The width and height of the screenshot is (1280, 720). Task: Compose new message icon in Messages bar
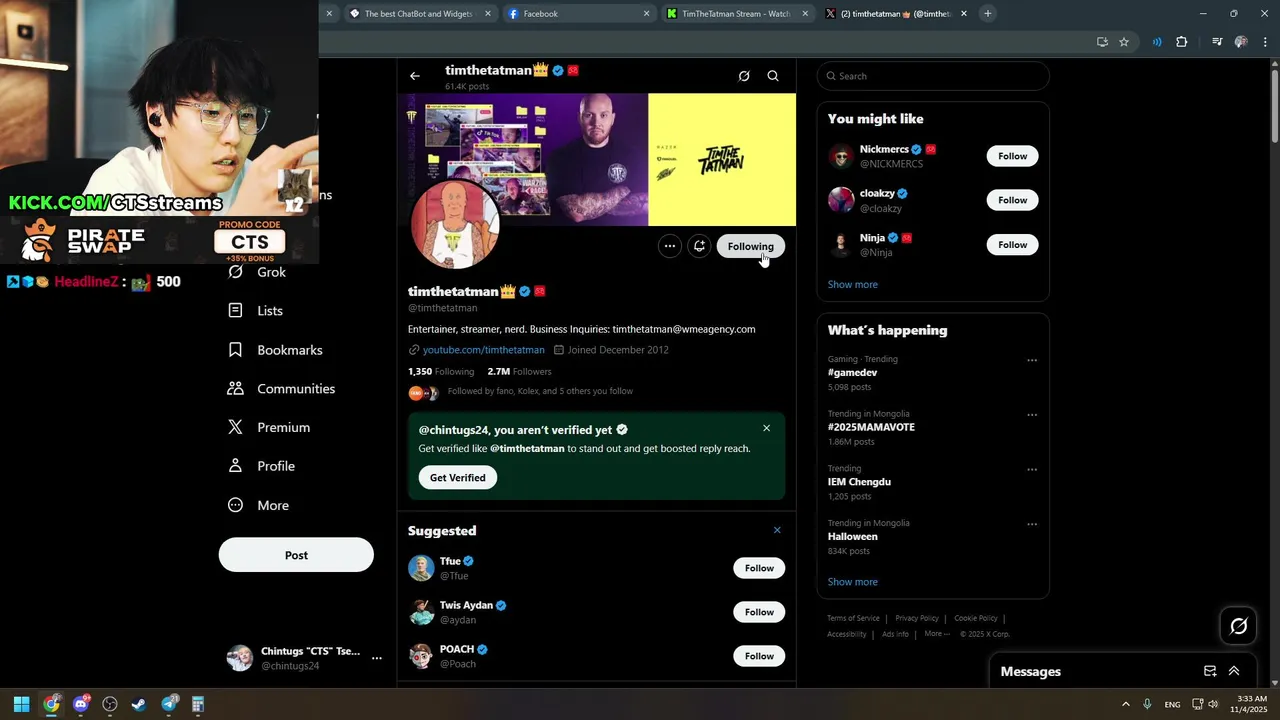click(1210, 671)
